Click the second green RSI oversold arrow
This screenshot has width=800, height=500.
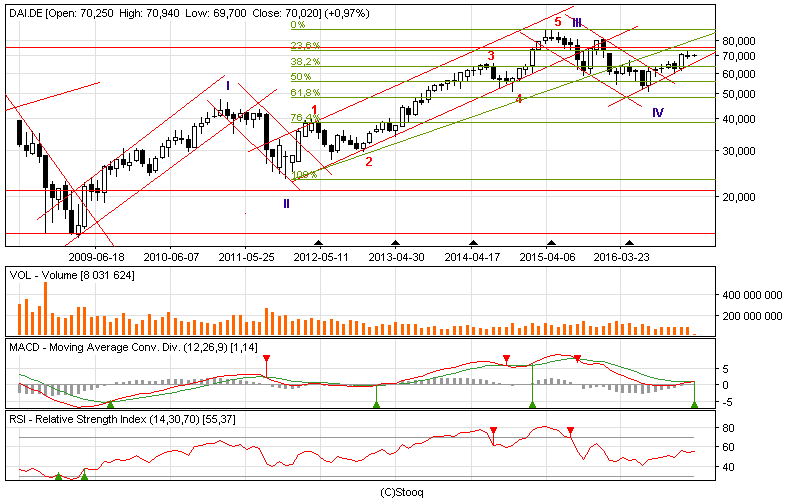pos(85,476)
